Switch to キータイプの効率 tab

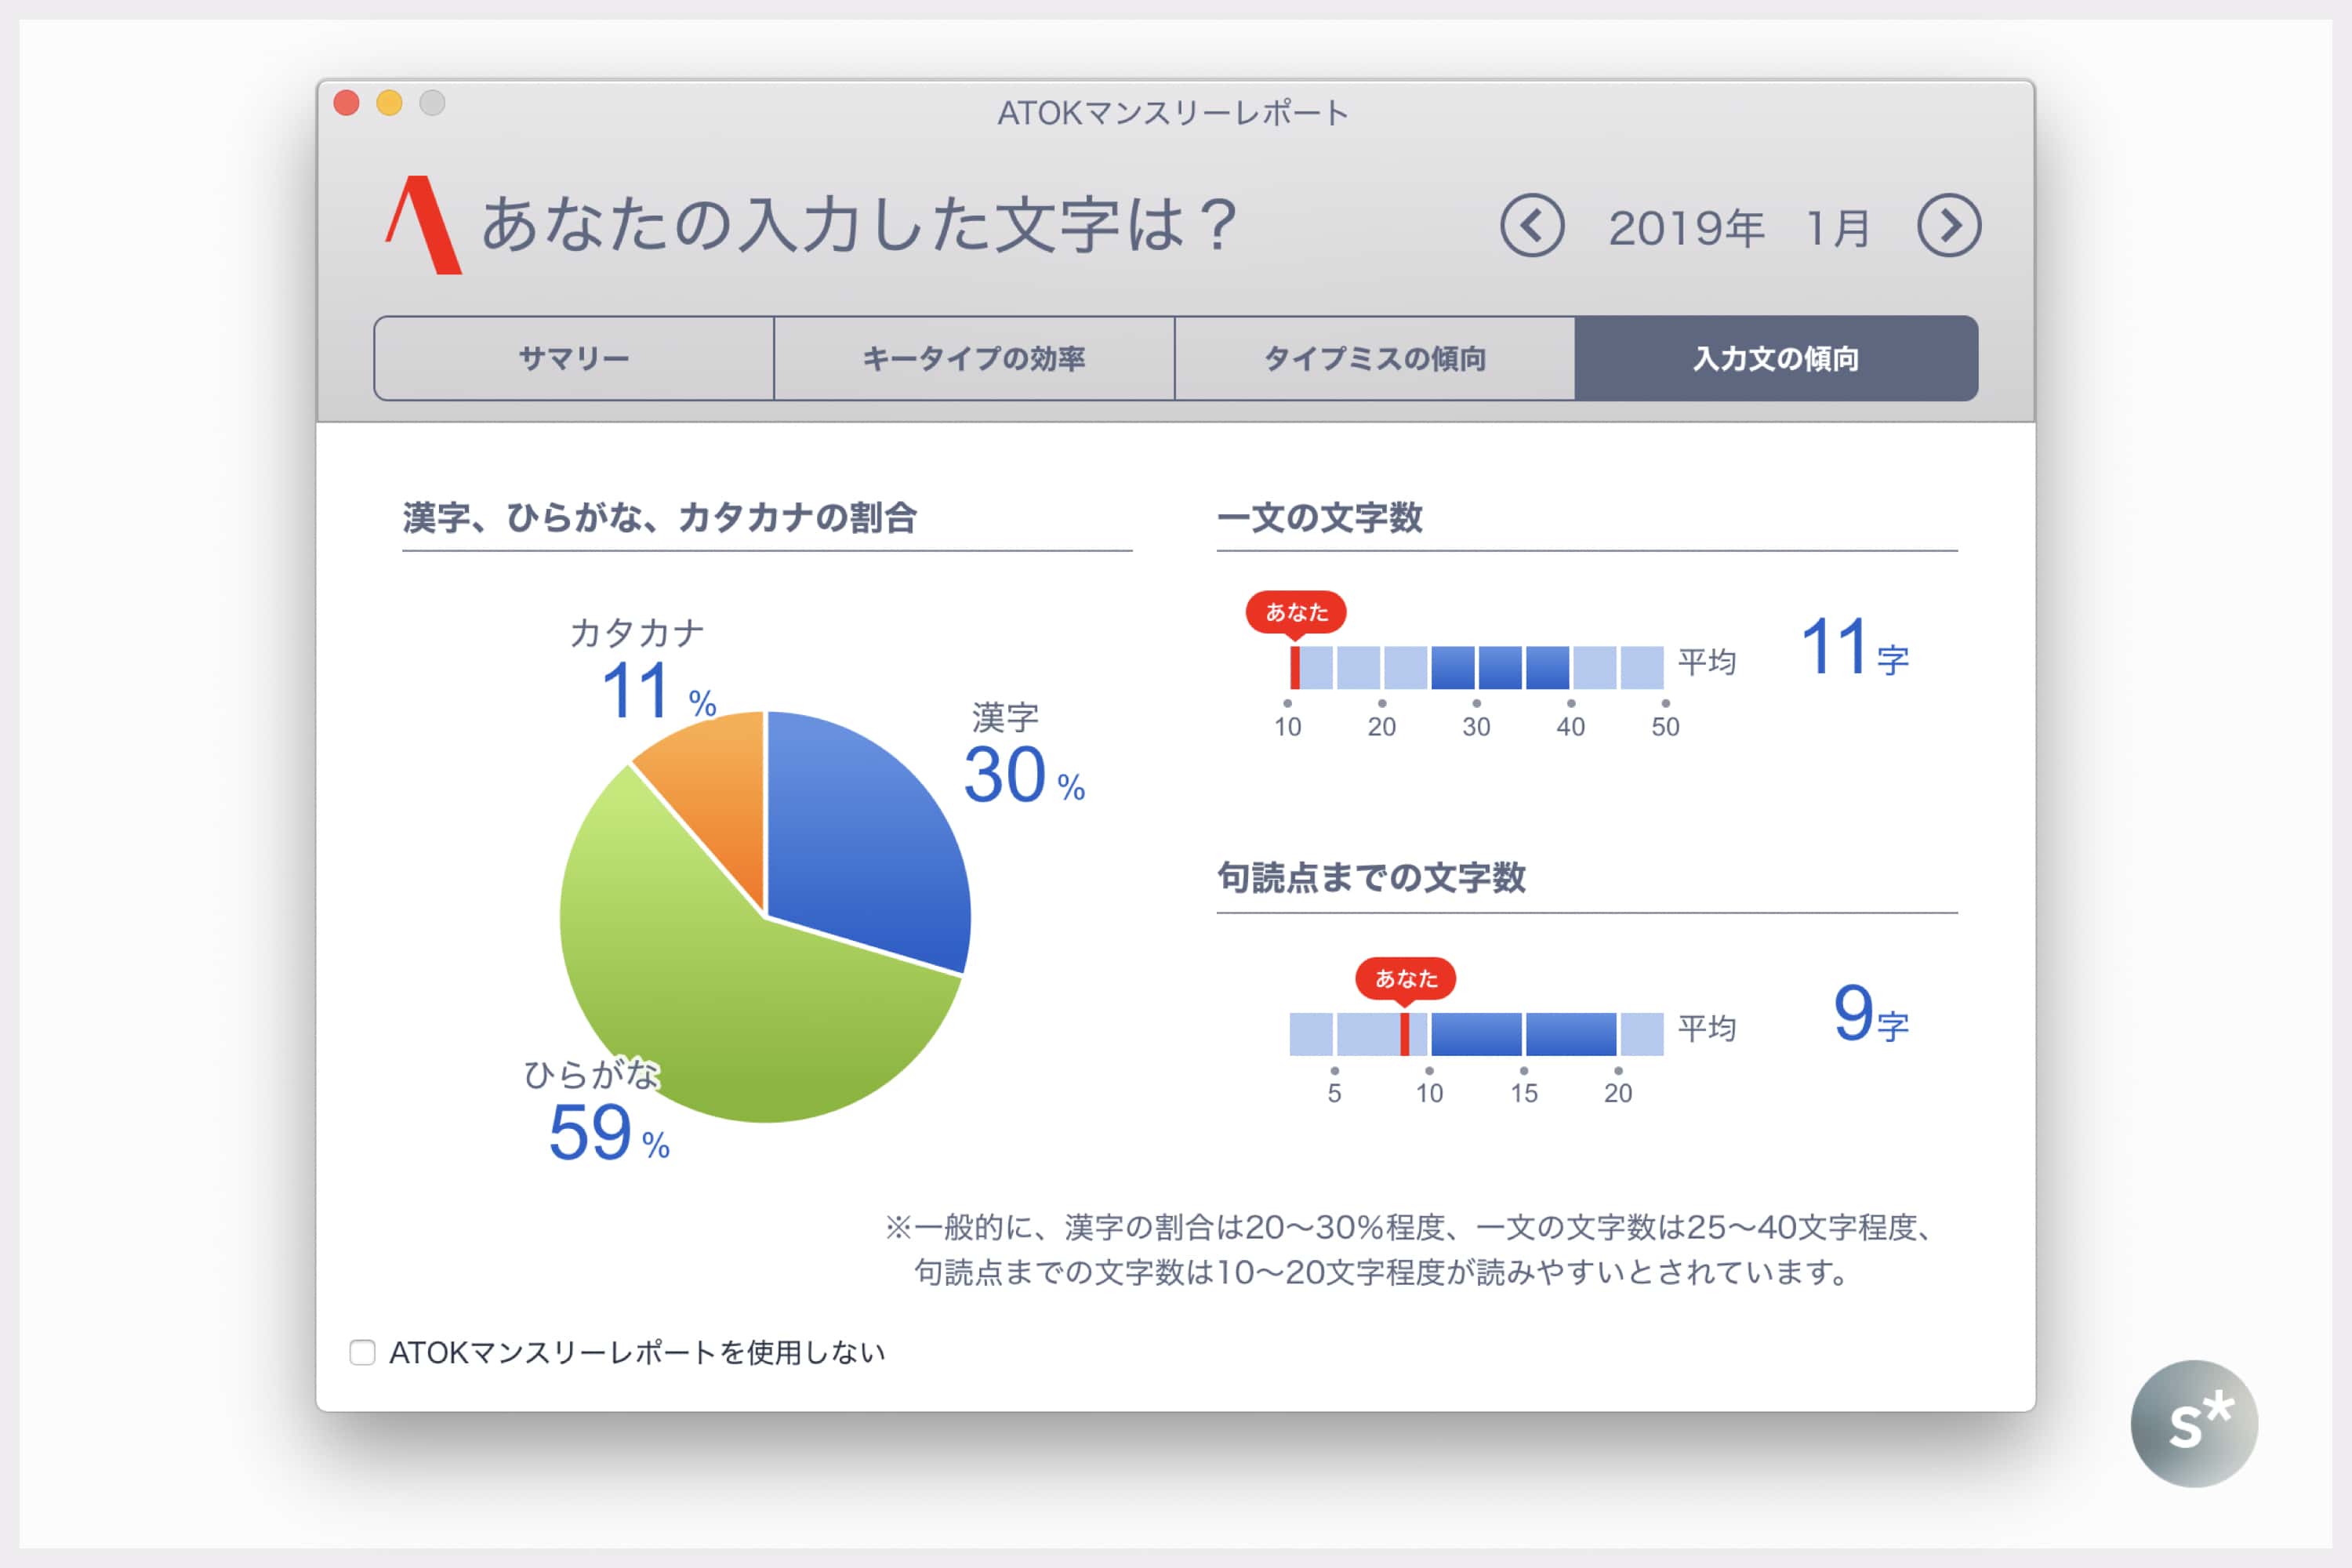(974, 358)
